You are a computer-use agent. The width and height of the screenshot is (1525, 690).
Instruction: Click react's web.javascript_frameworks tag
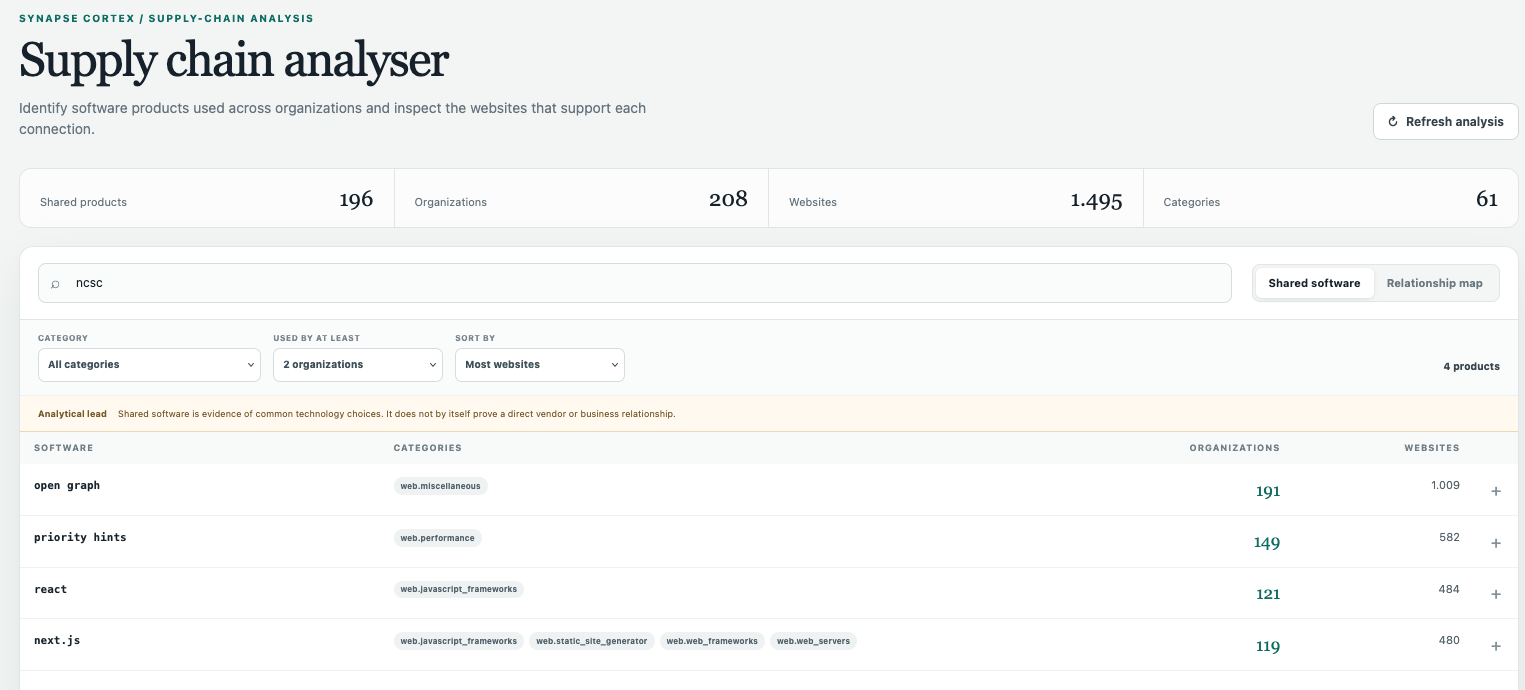459,589
